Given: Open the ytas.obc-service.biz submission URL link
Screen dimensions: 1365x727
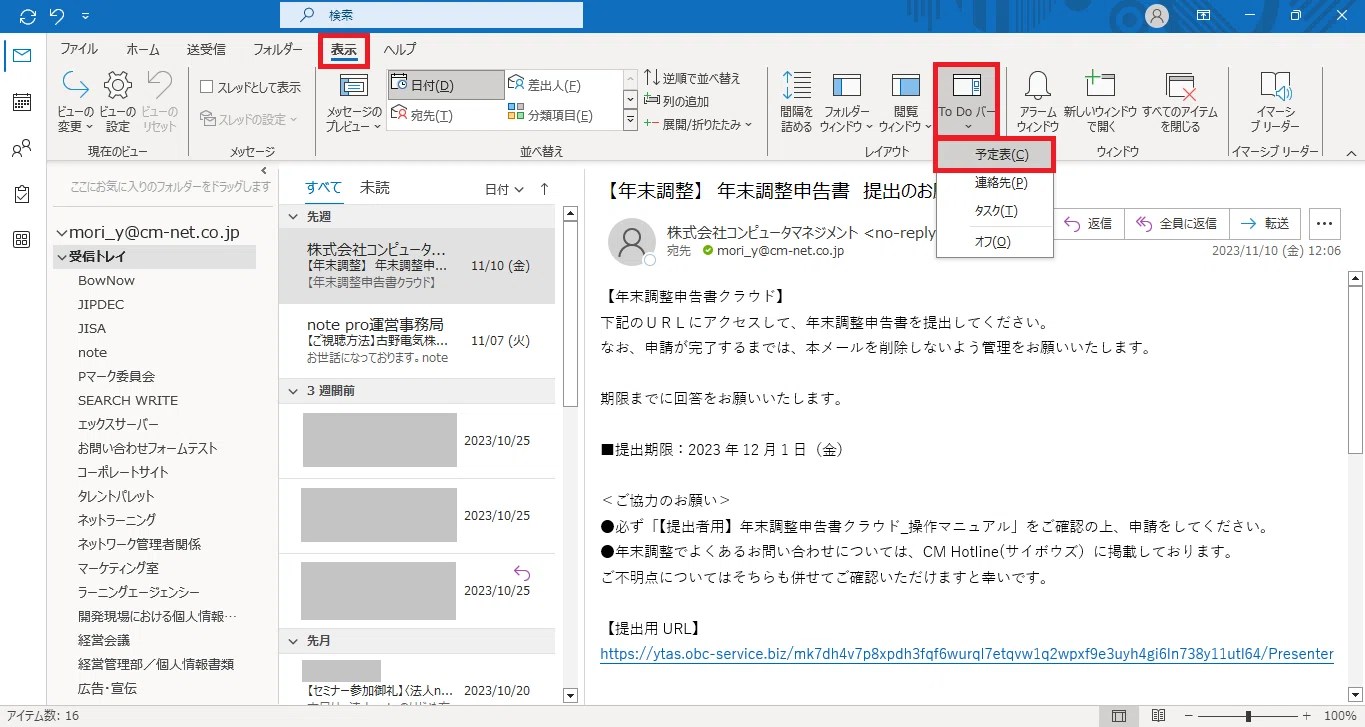Looking at the screenshot, I should click(x=967, y=654).
